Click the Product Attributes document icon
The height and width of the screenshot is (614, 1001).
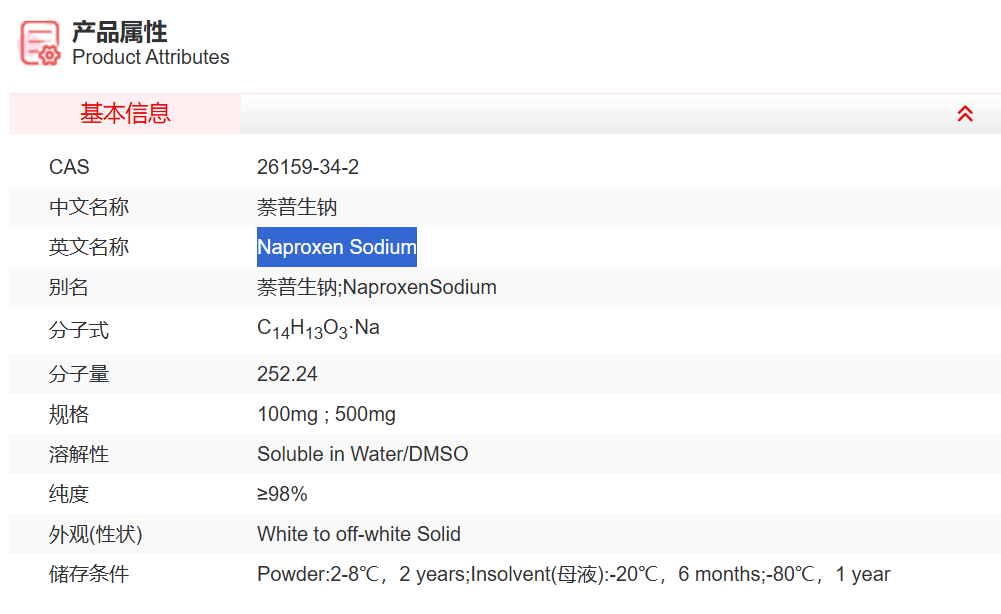pos(40,43)
